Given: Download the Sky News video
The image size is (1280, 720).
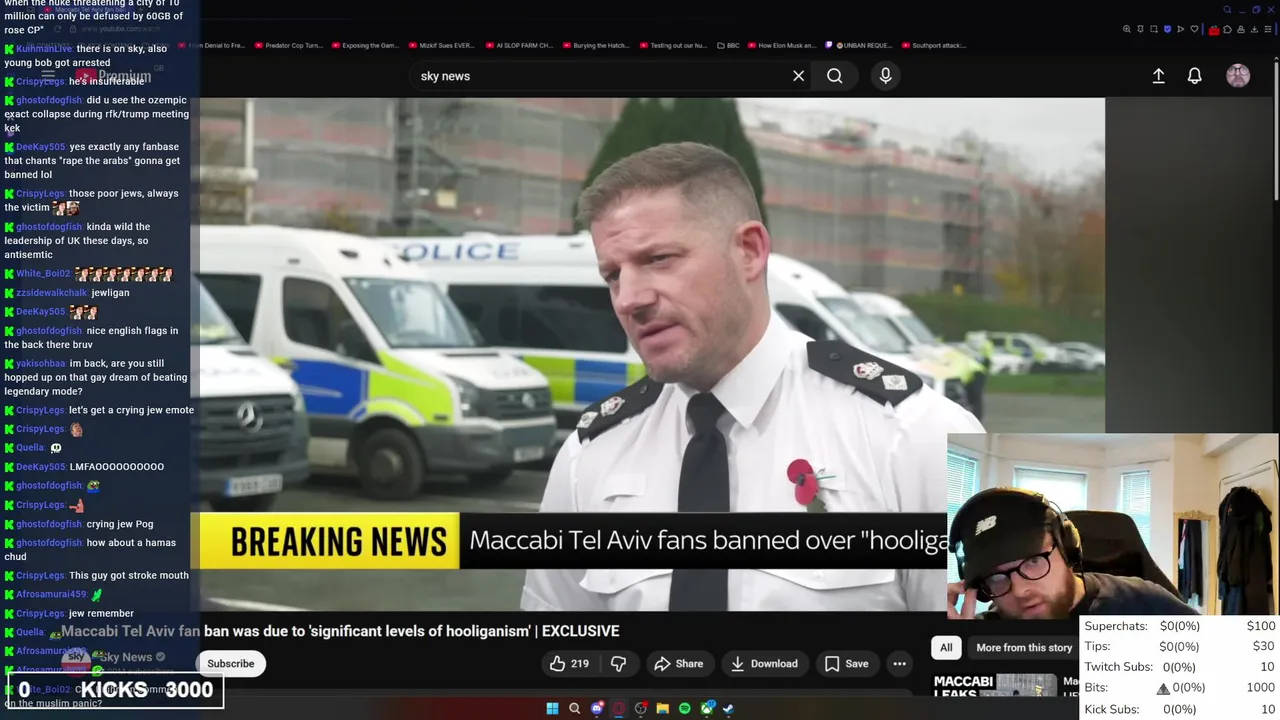Looking at the screenshot, I should (x=764, y=664).
